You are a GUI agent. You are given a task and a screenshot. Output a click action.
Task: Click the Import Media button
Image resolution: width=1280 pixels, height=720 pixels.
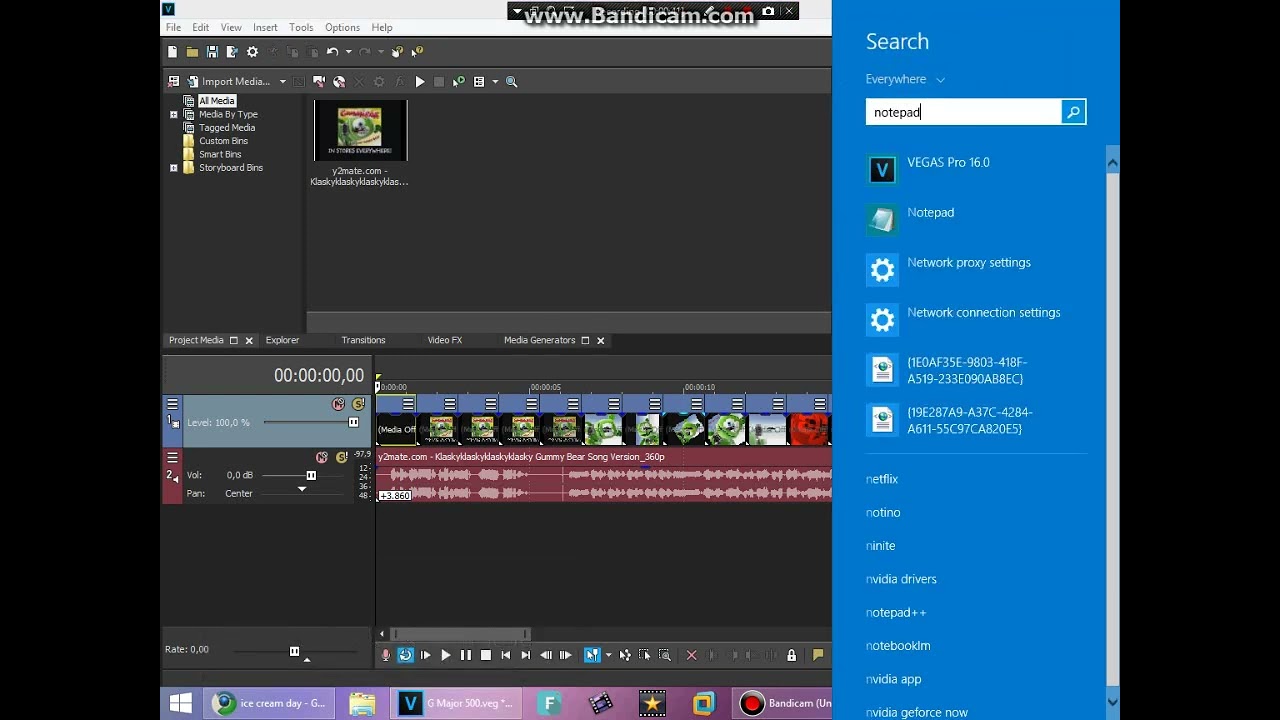point(228,82)
